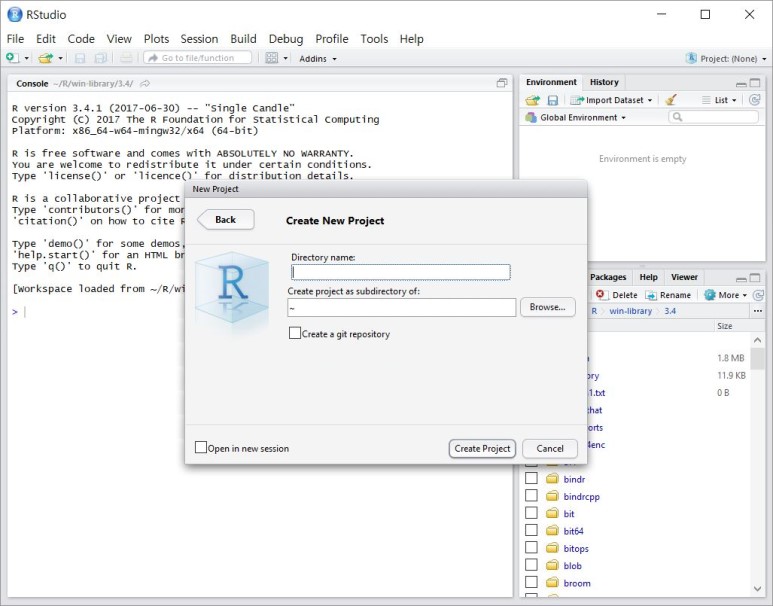Click the Save document icon in toolbar
773x606 pixels.
pyautogui.click(x=79, y=58)
